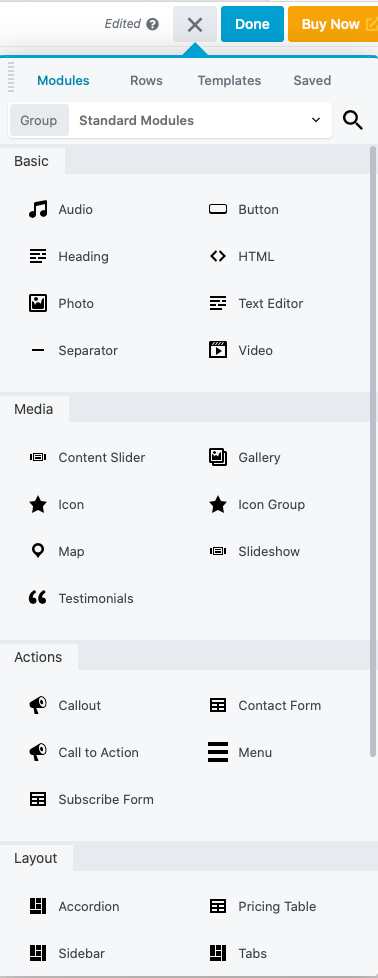Select the Callout megaphone icon
Image resolution: width=378 pixels, height=978 pixels.
pyautogui.click(x=38, y=705)
